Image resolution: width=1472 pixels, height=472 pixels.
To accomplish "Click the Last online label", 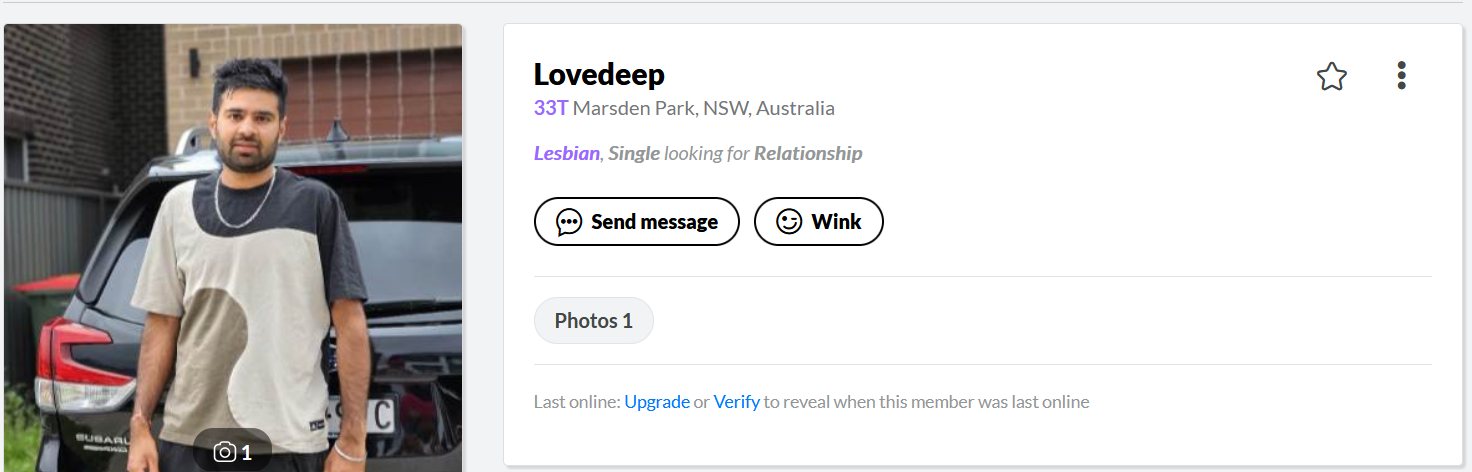I will tap(577, 402).
